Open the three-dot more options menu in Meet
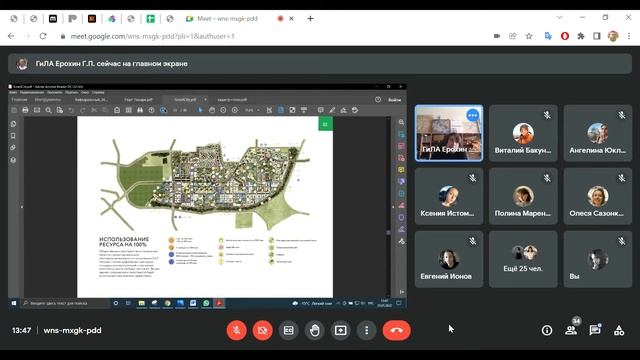The width and height of the screenshot is (640, 360). point(367,330)
